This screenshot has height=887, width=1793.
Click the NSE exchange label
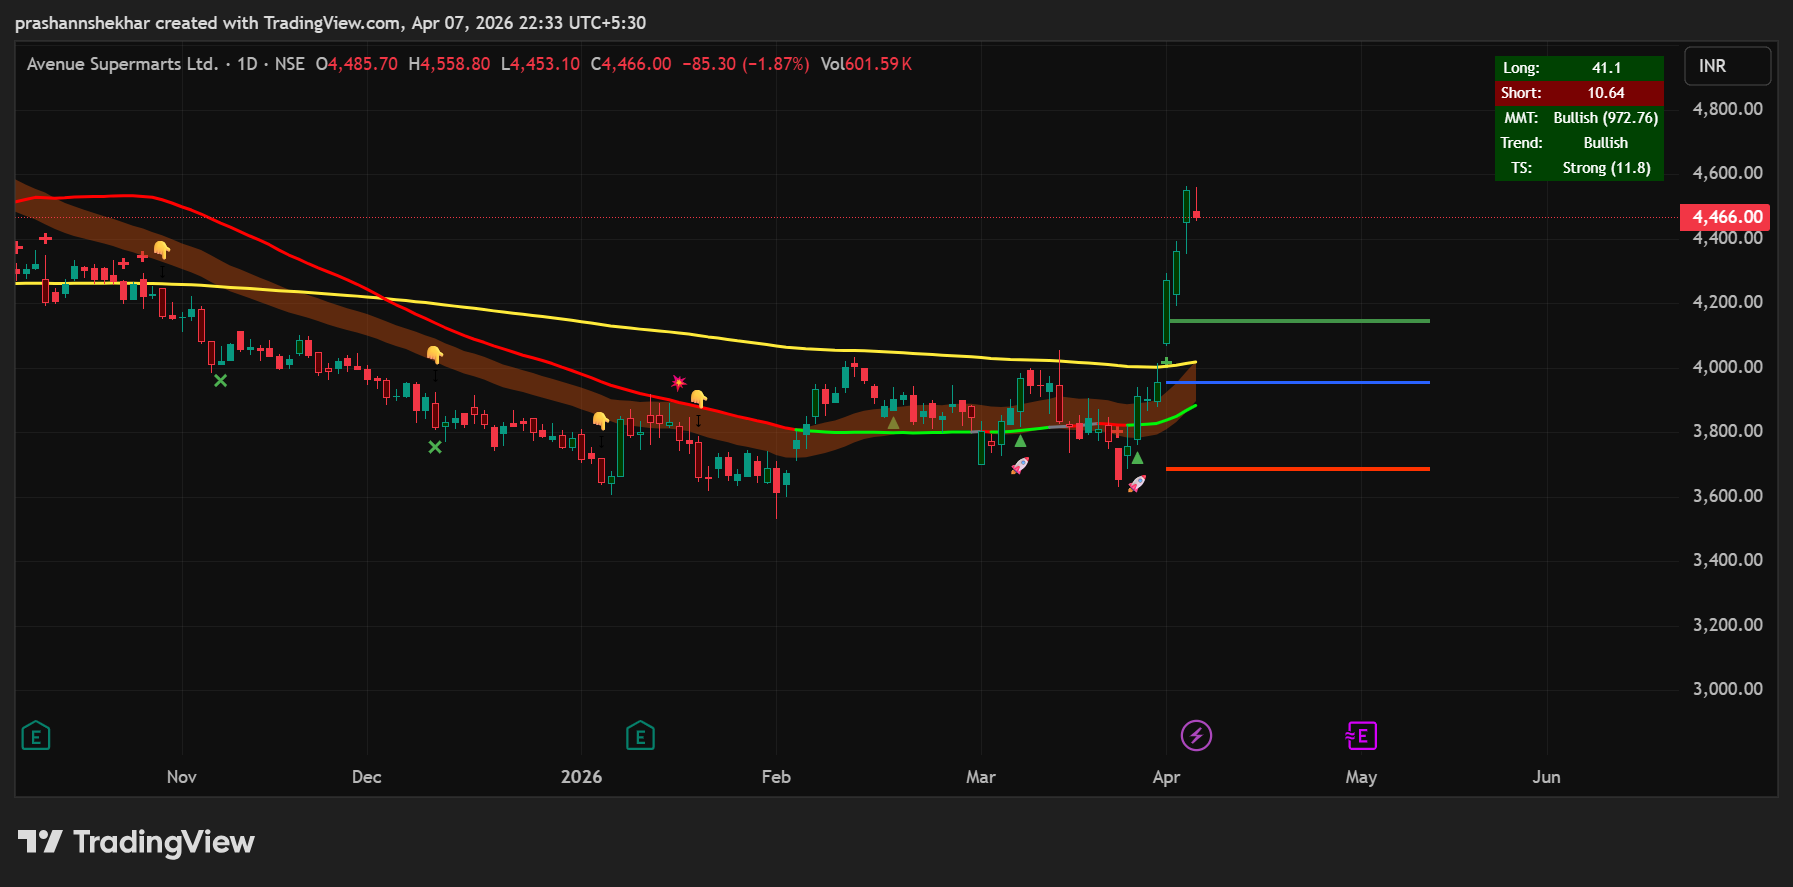(290, 64)
